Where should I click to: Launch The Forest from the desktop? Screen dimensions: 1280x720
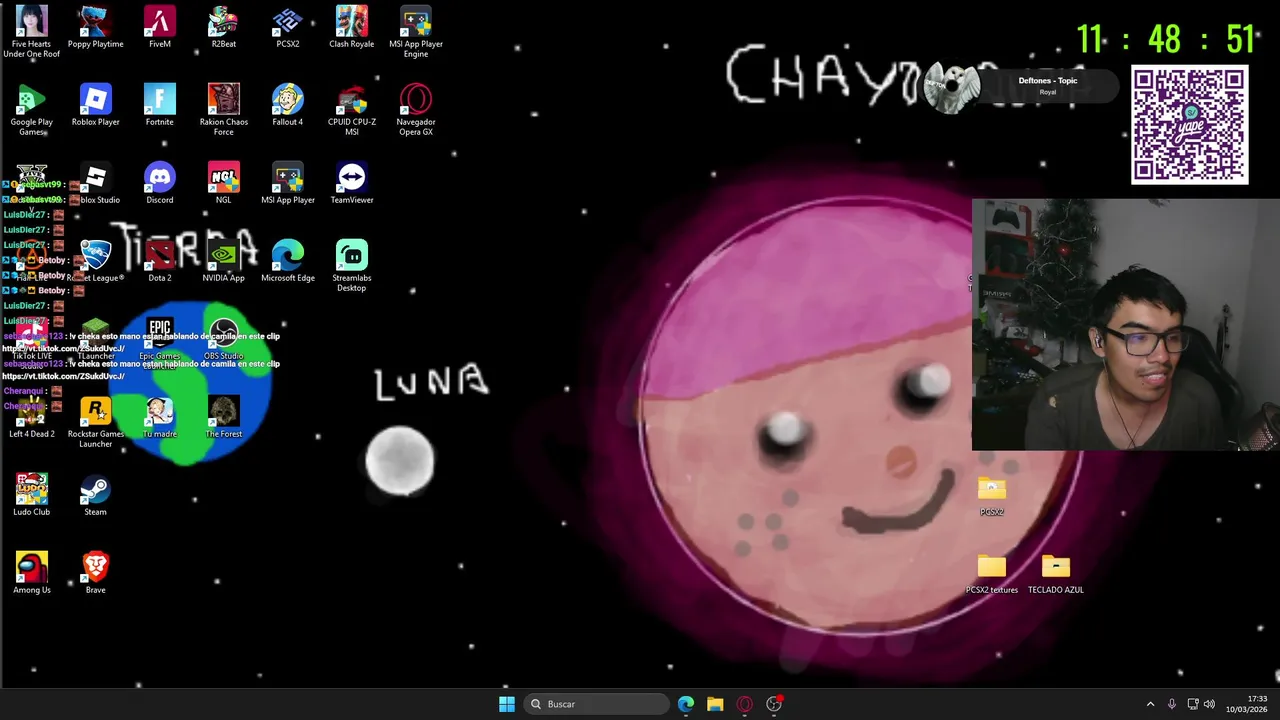(224, 417)
